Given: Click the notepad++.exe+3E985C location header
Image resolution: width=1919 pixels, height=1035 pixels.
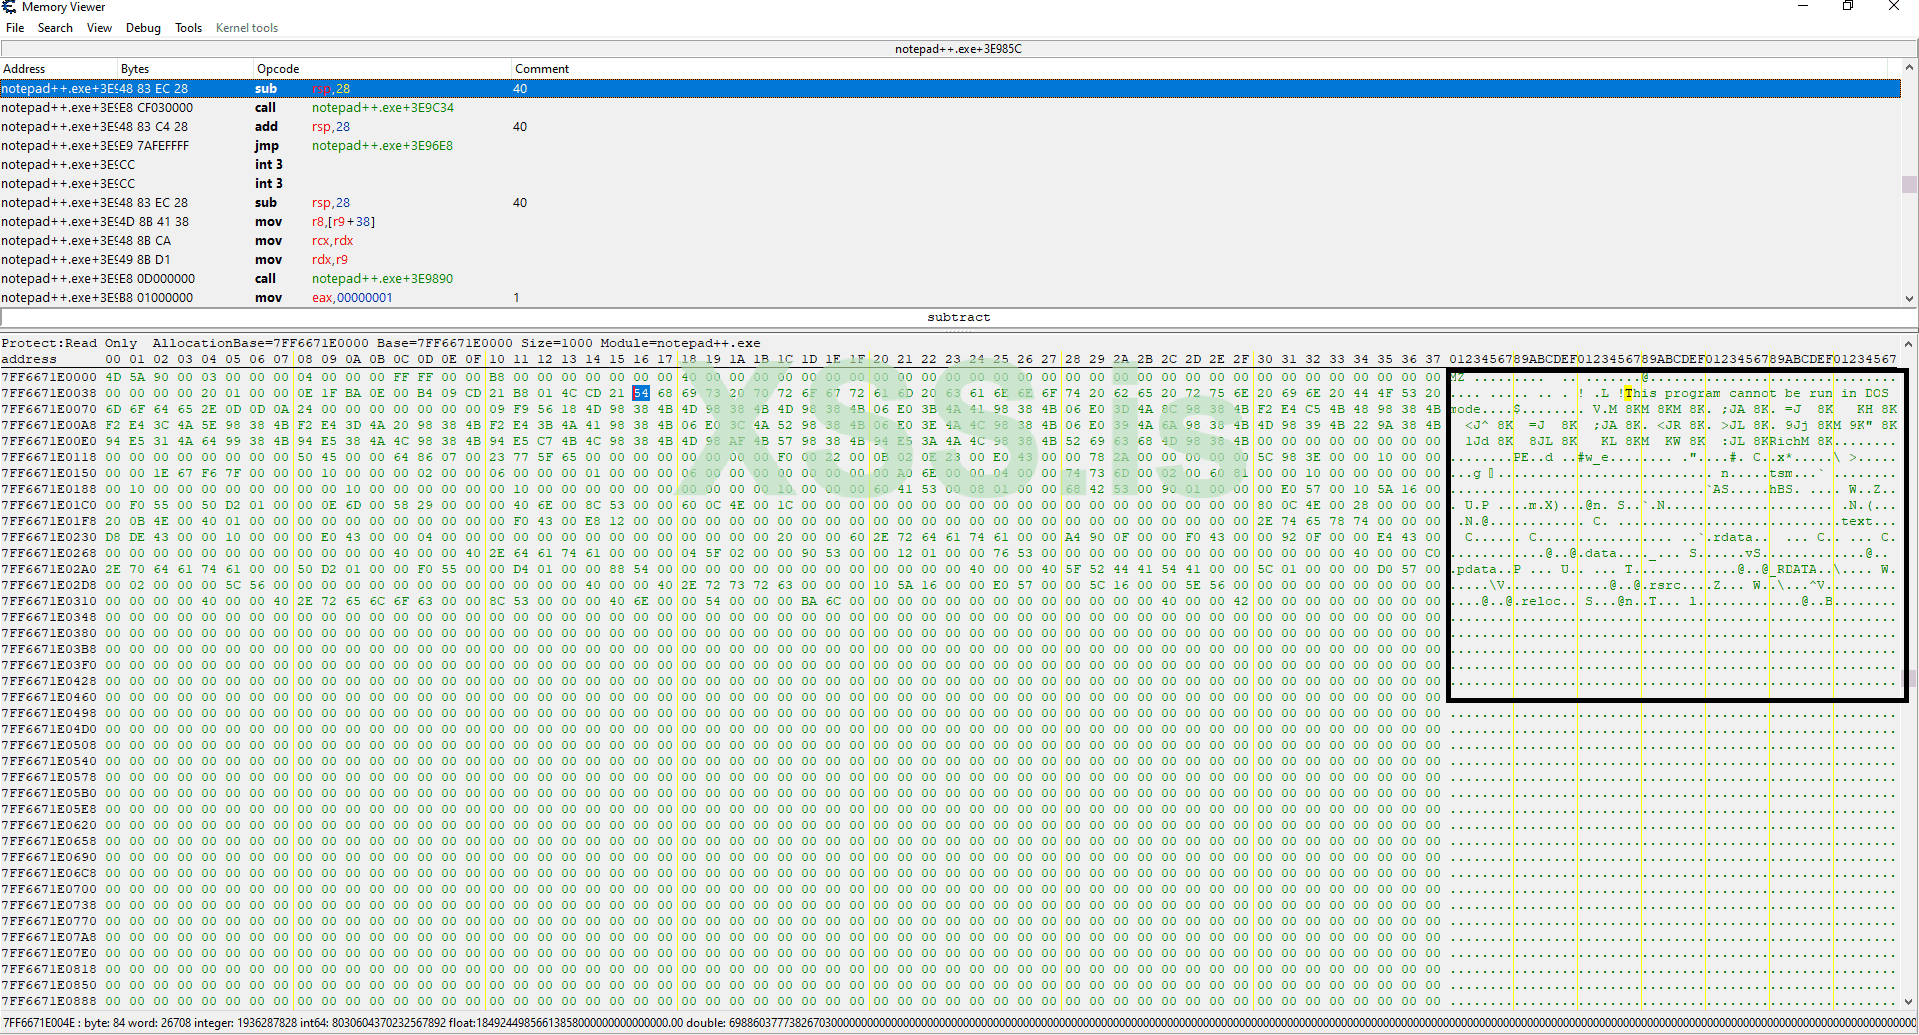Looking at the screenshot, I should [x=958, y=49].
